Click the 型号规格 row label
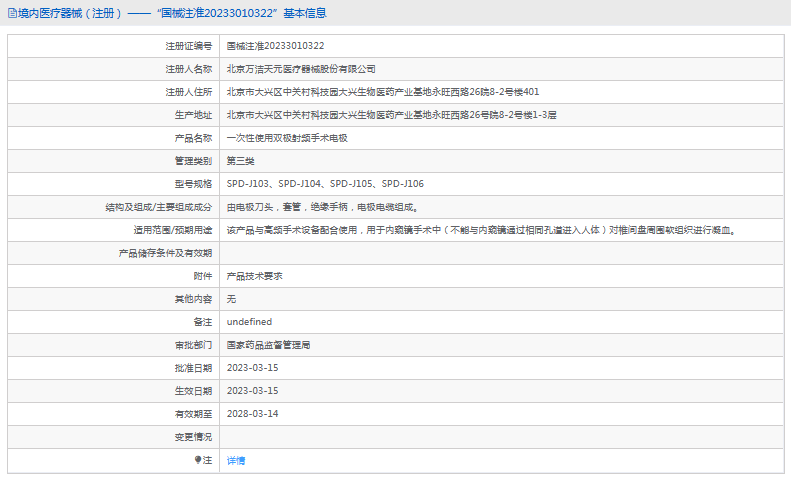 click(x=194, y=184)
